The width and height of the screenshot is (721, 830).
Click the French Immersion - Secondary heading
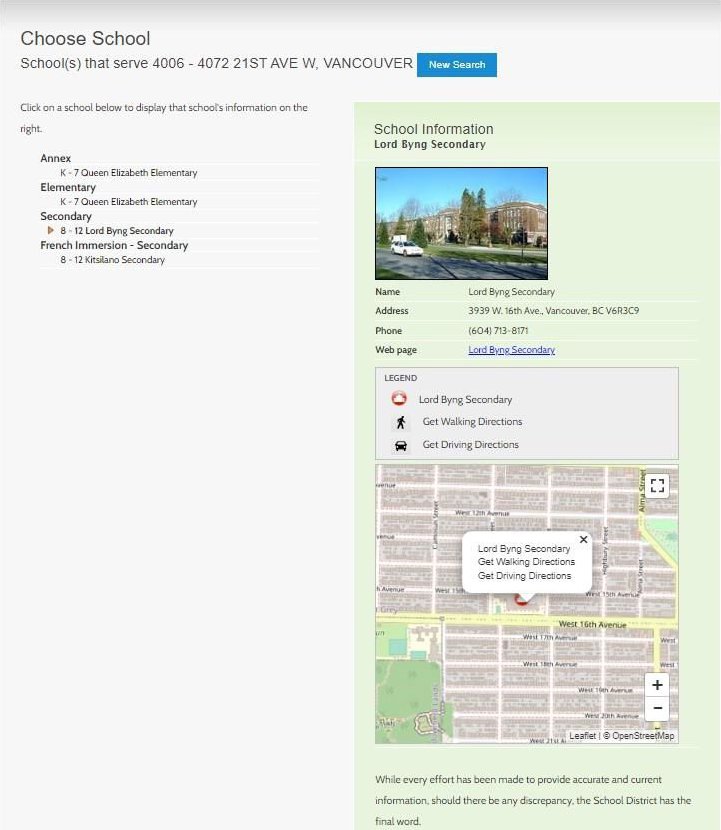pyautogui.click(x=114, y=246)
